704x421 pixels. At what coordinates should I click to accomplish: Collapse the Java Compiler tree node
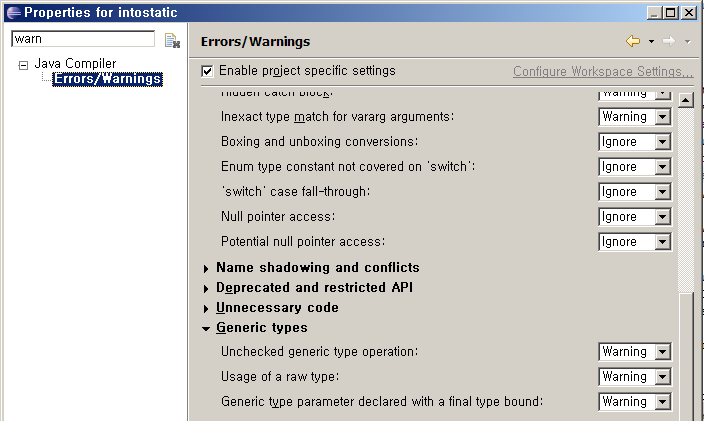coord(23,66)
